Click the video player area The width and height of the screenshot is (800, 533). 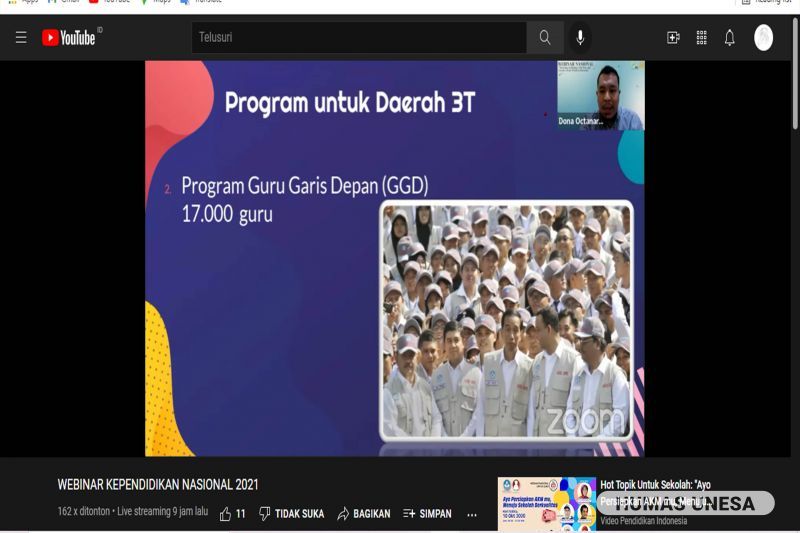coord(394,259)
